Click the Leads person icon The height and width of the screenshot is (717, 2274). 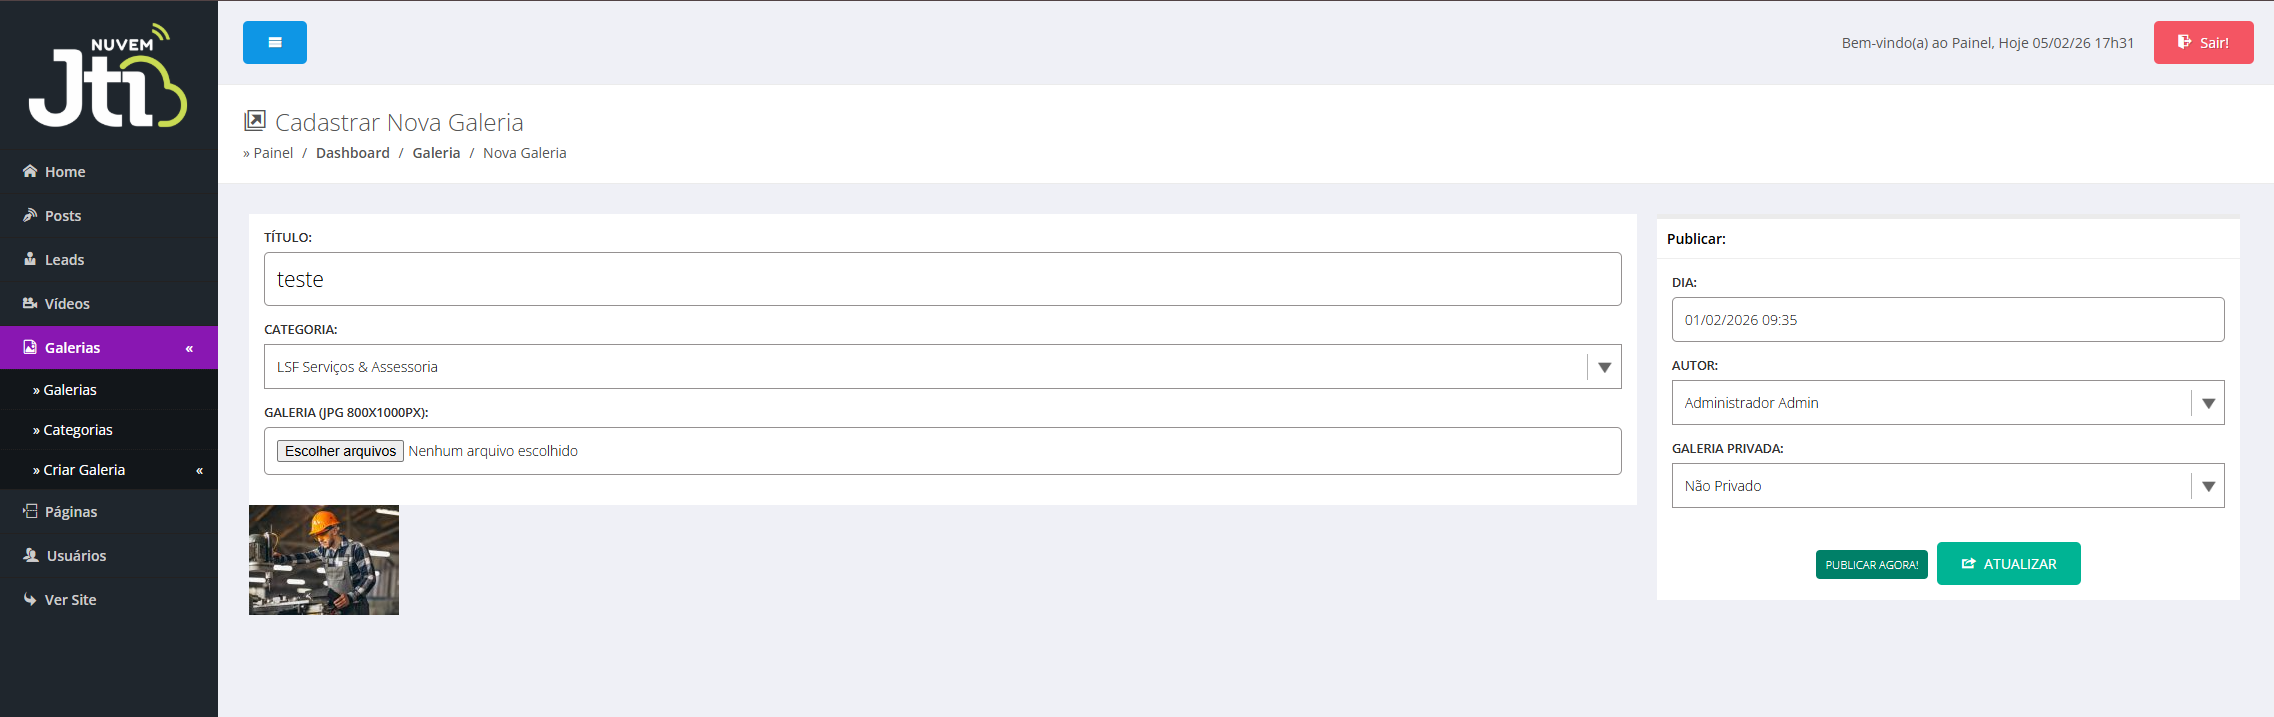pyautogui.click(x=30, y=259)
